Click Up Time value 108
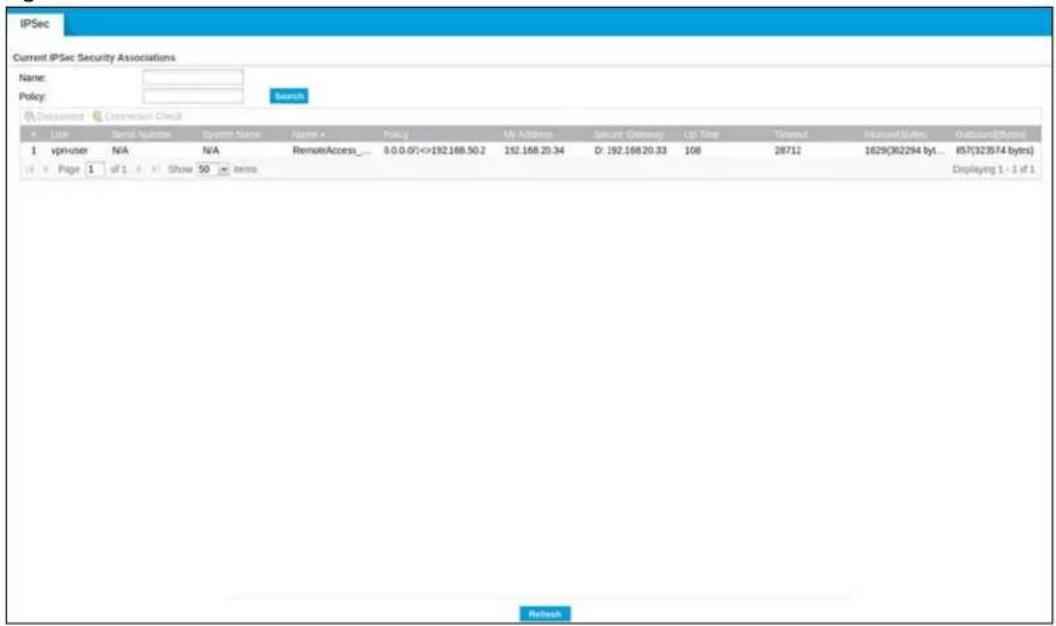 tap(692, 151)
